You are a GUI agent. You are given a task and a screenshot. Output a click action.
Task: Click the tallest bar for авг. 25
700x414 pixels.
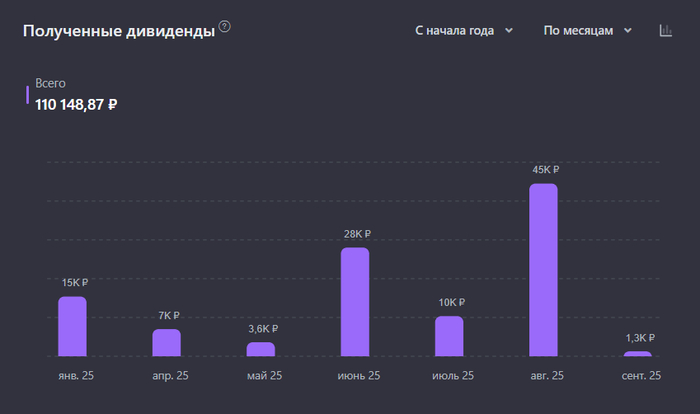click(543, 269)
